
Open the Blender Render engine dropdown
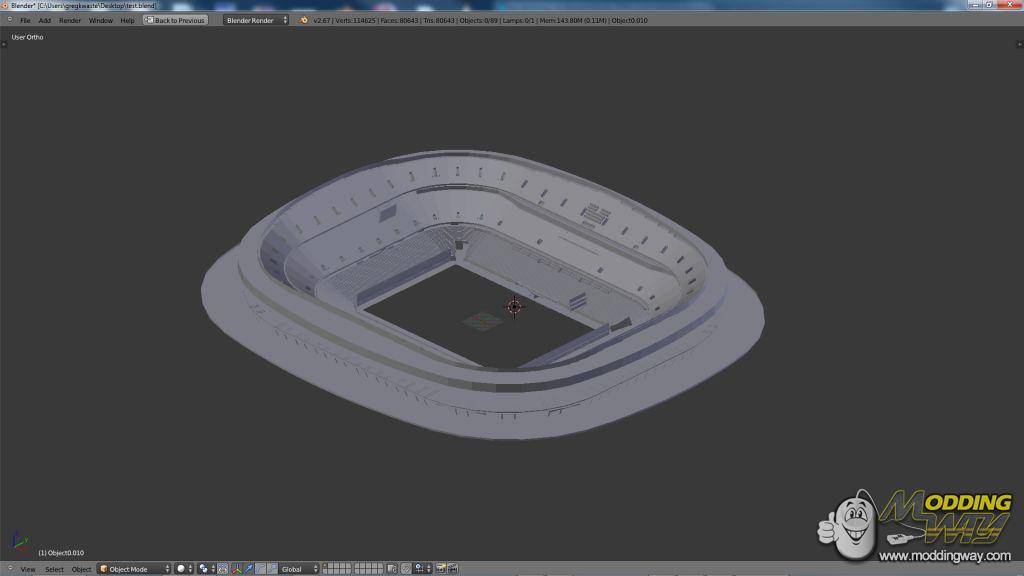(256, 20)
